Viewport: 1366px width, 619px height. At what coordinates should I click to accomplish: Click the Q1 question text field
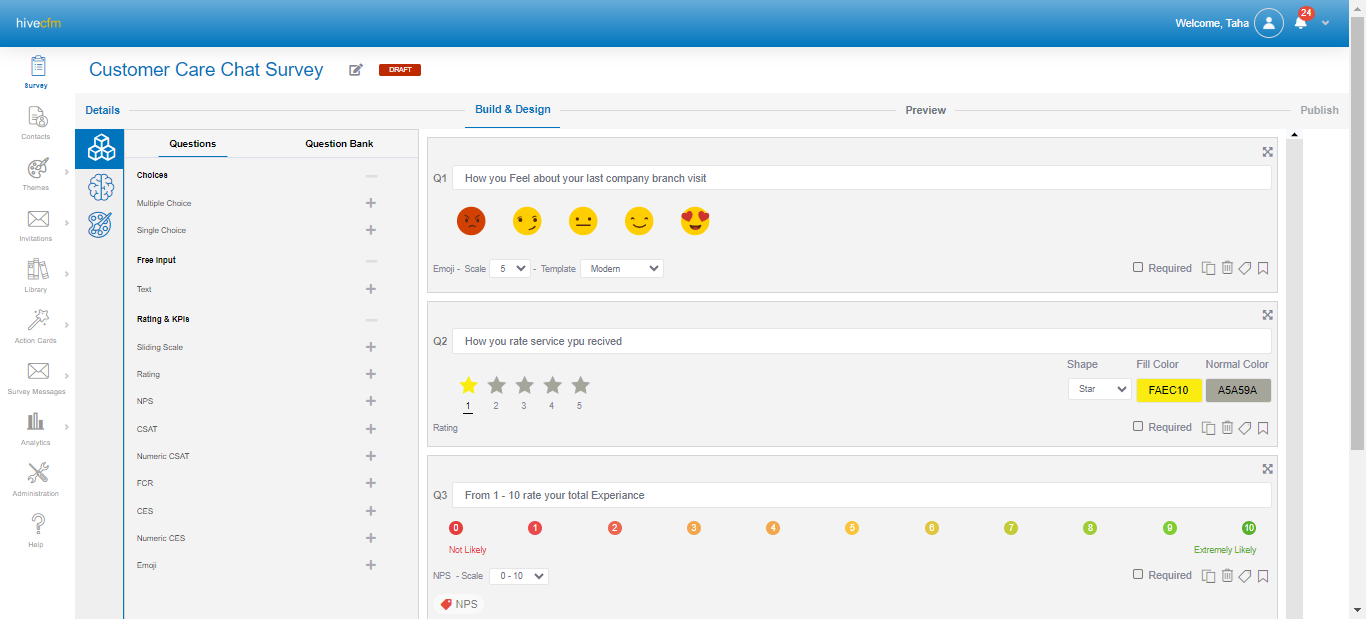862,178
